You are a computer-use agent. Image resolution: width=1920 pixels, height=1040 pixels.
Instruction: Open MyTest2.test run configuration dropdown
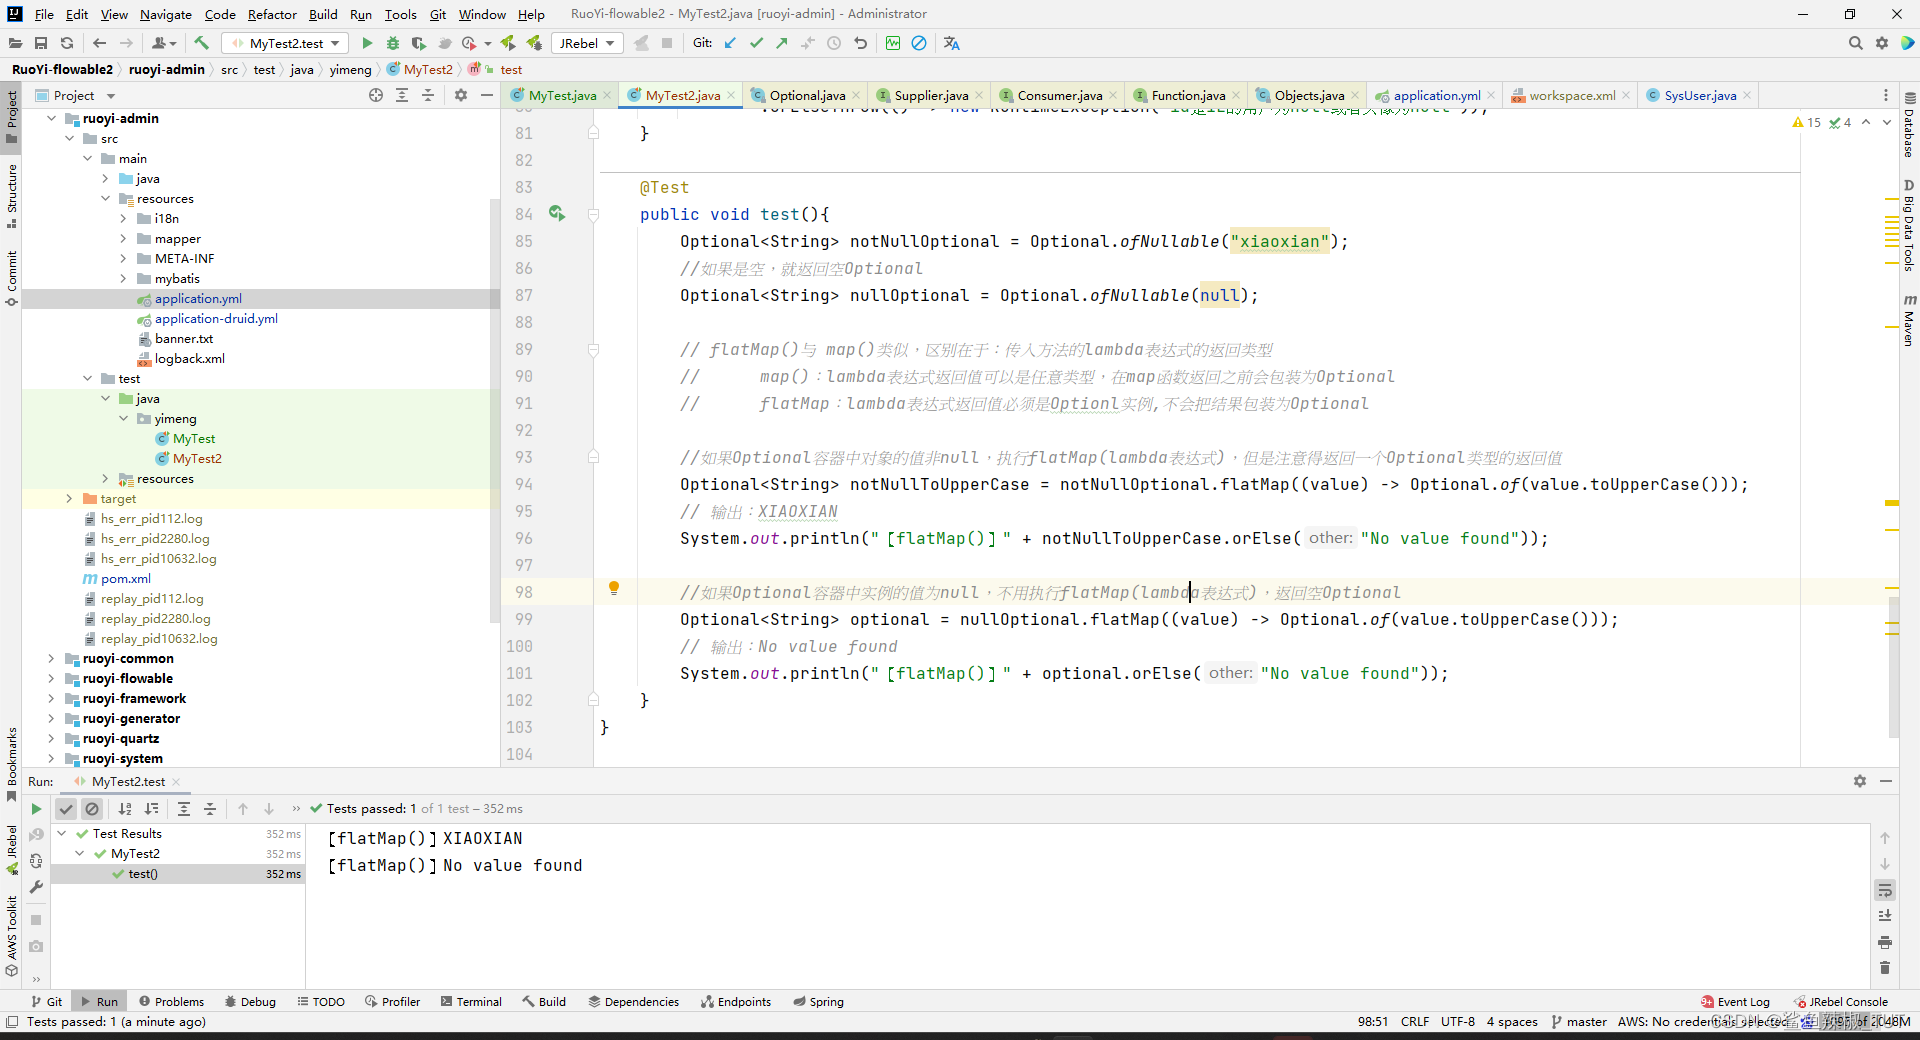coord(287,43)
